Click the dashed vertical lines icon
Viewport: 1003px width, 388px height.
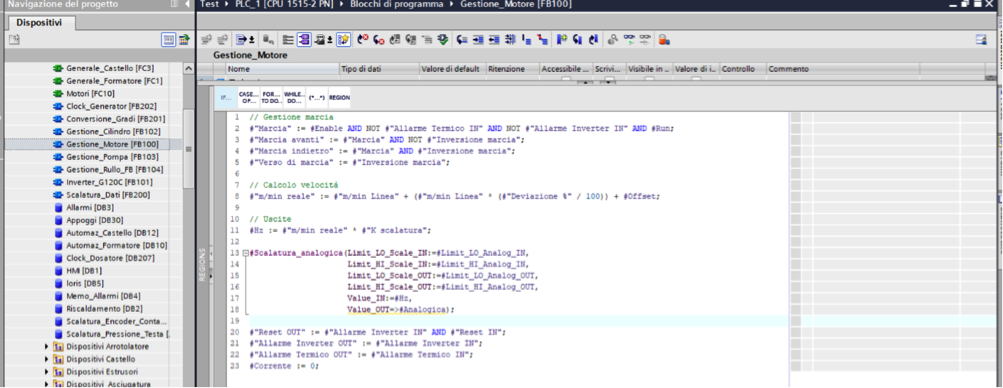click(510, 40)
